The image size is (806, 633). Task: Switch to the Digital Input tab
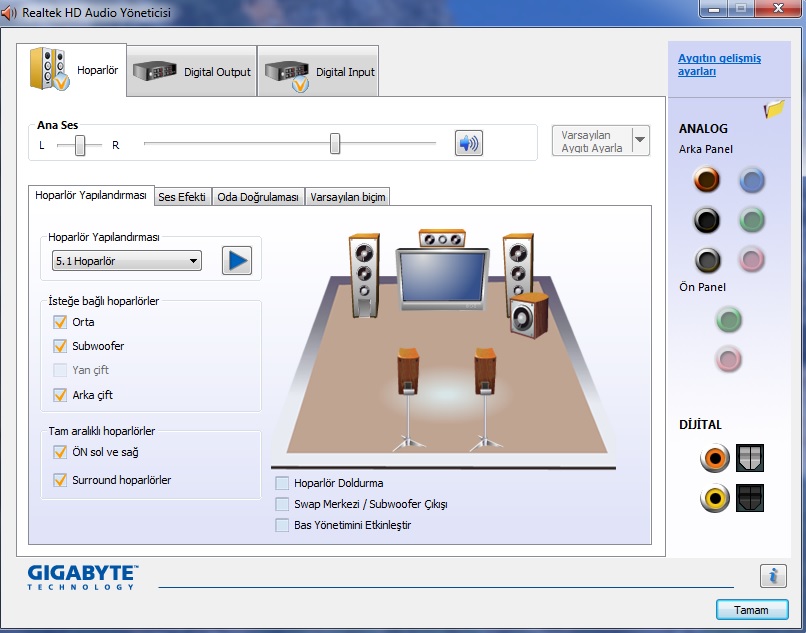pos(318,71)
